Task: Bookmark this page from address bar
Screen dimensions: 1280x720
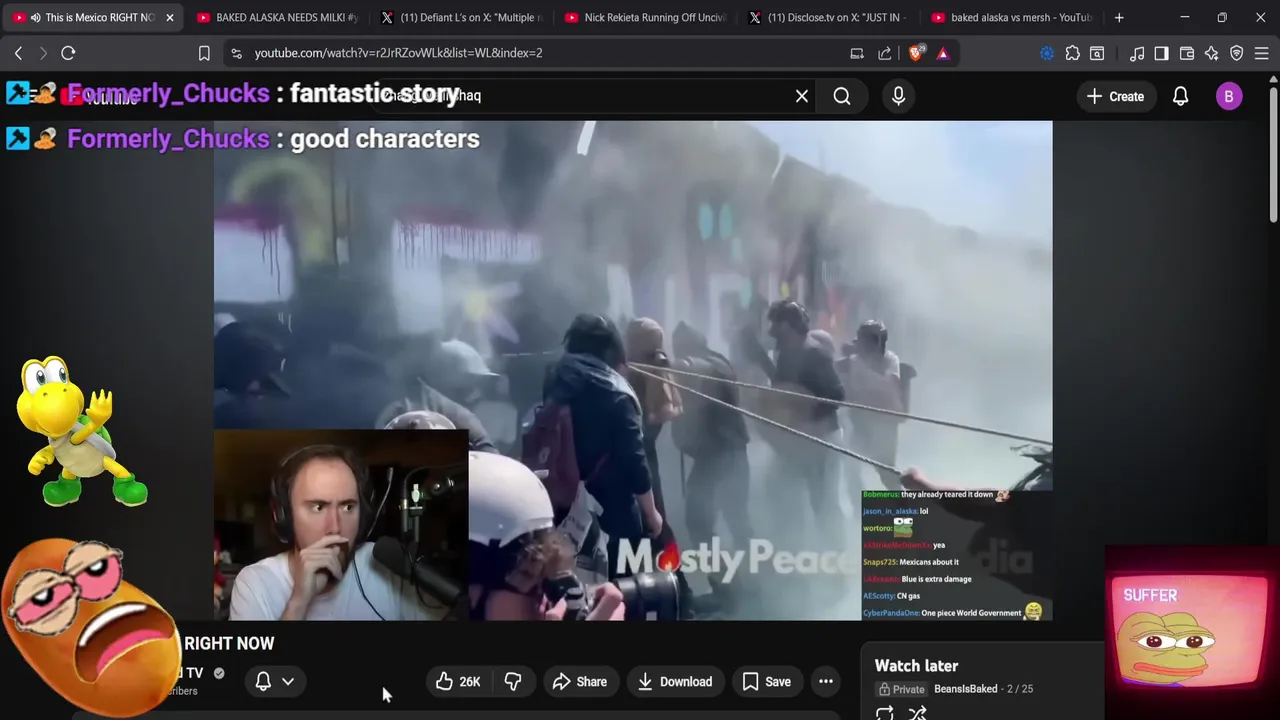Action: [204, 53]
